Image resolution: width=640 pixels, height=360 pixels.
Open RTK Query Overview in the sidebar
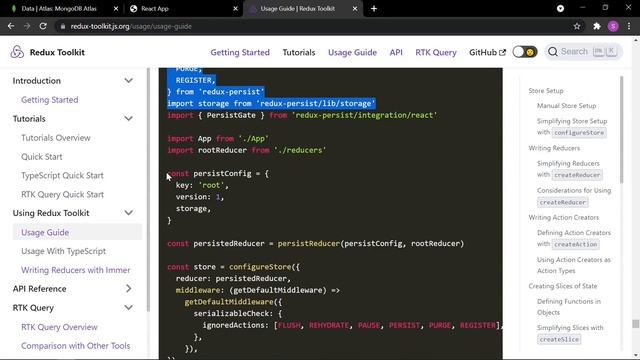click(x=59, y=327)
